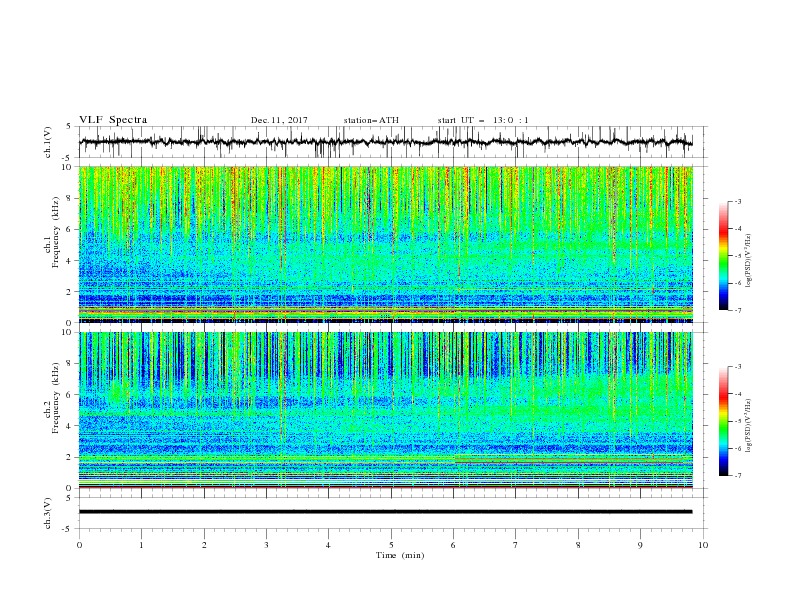The width and height of the screenshot is (792, 612).
Task: Click the ch.1 voltage waveform trace
Action: (385, 142)
